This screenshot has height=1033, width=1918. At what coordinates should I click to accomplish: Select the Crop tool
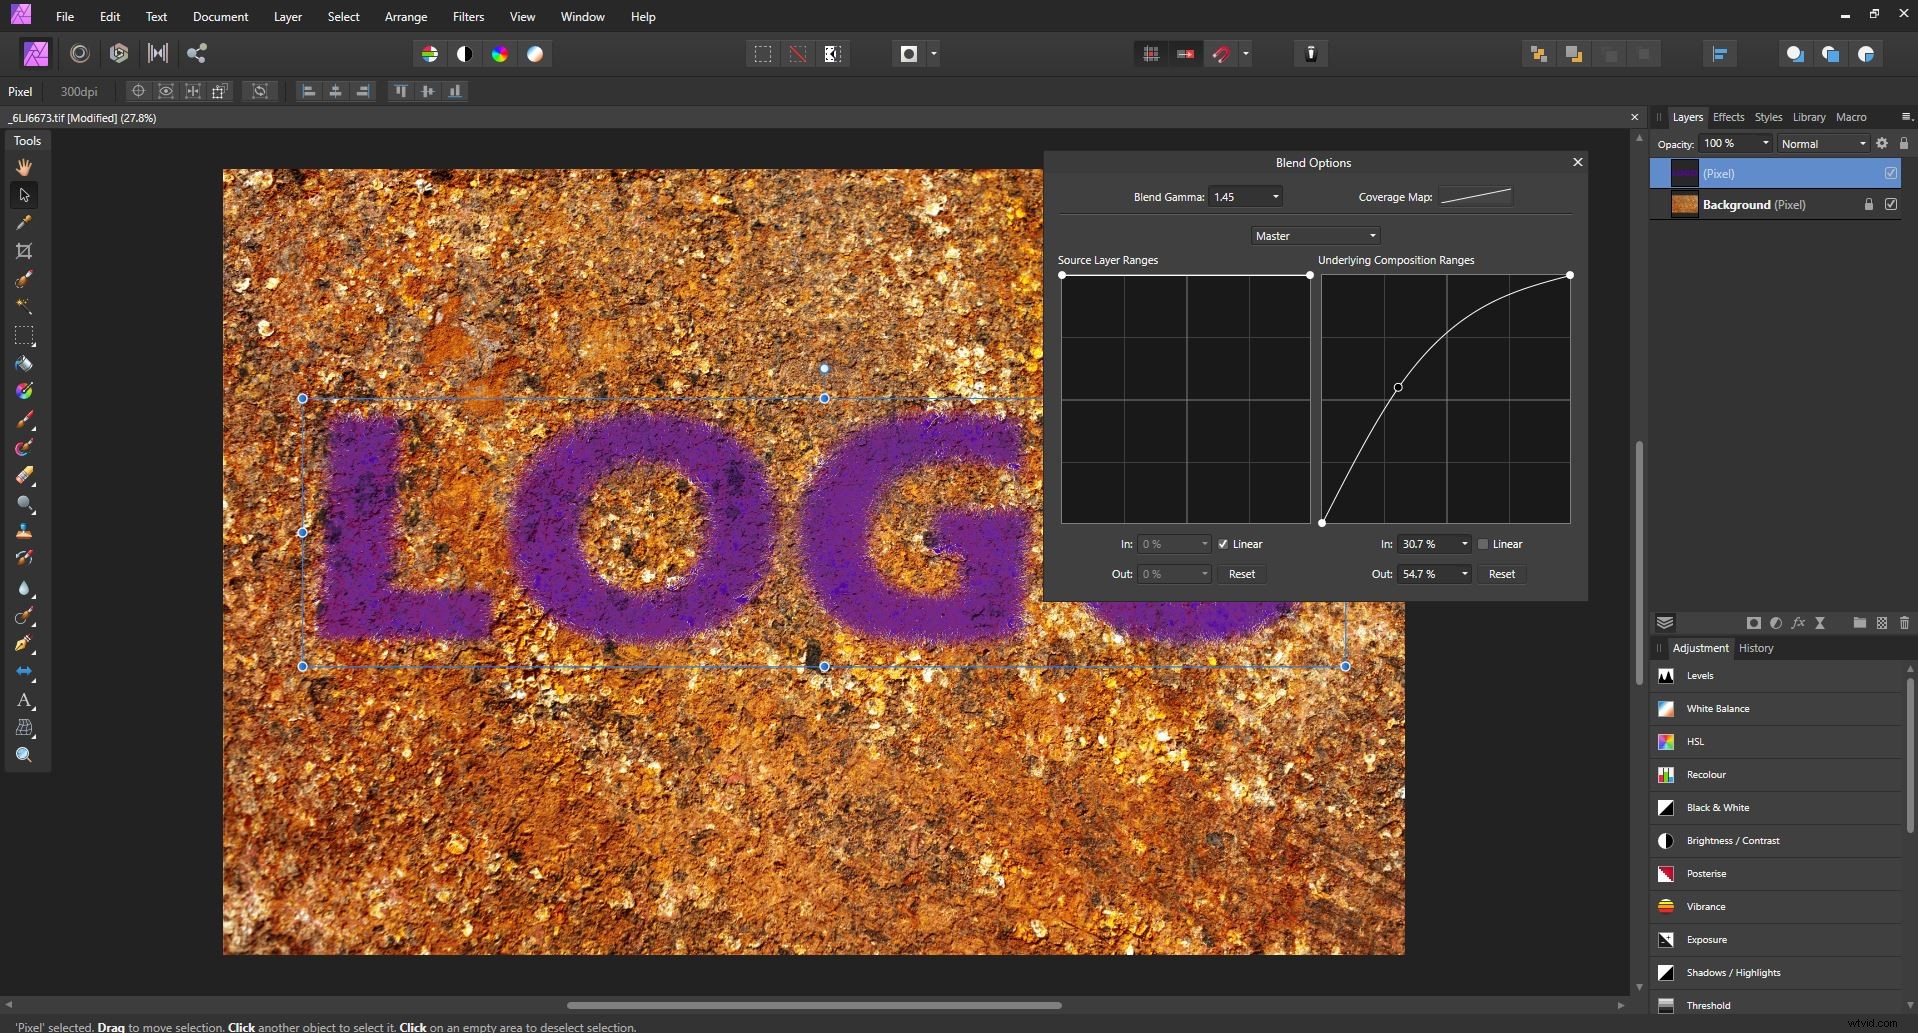pos(24,251)
